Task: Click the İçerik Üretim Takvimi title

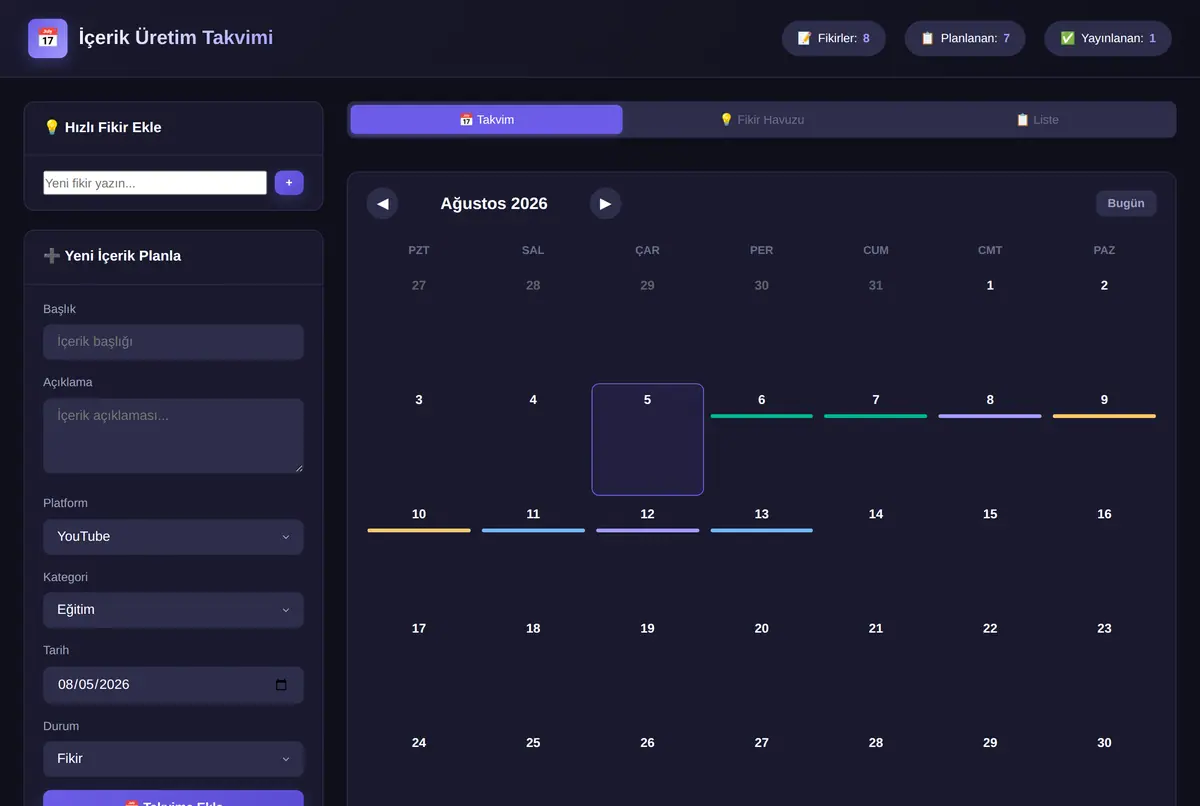Action: 176,38
